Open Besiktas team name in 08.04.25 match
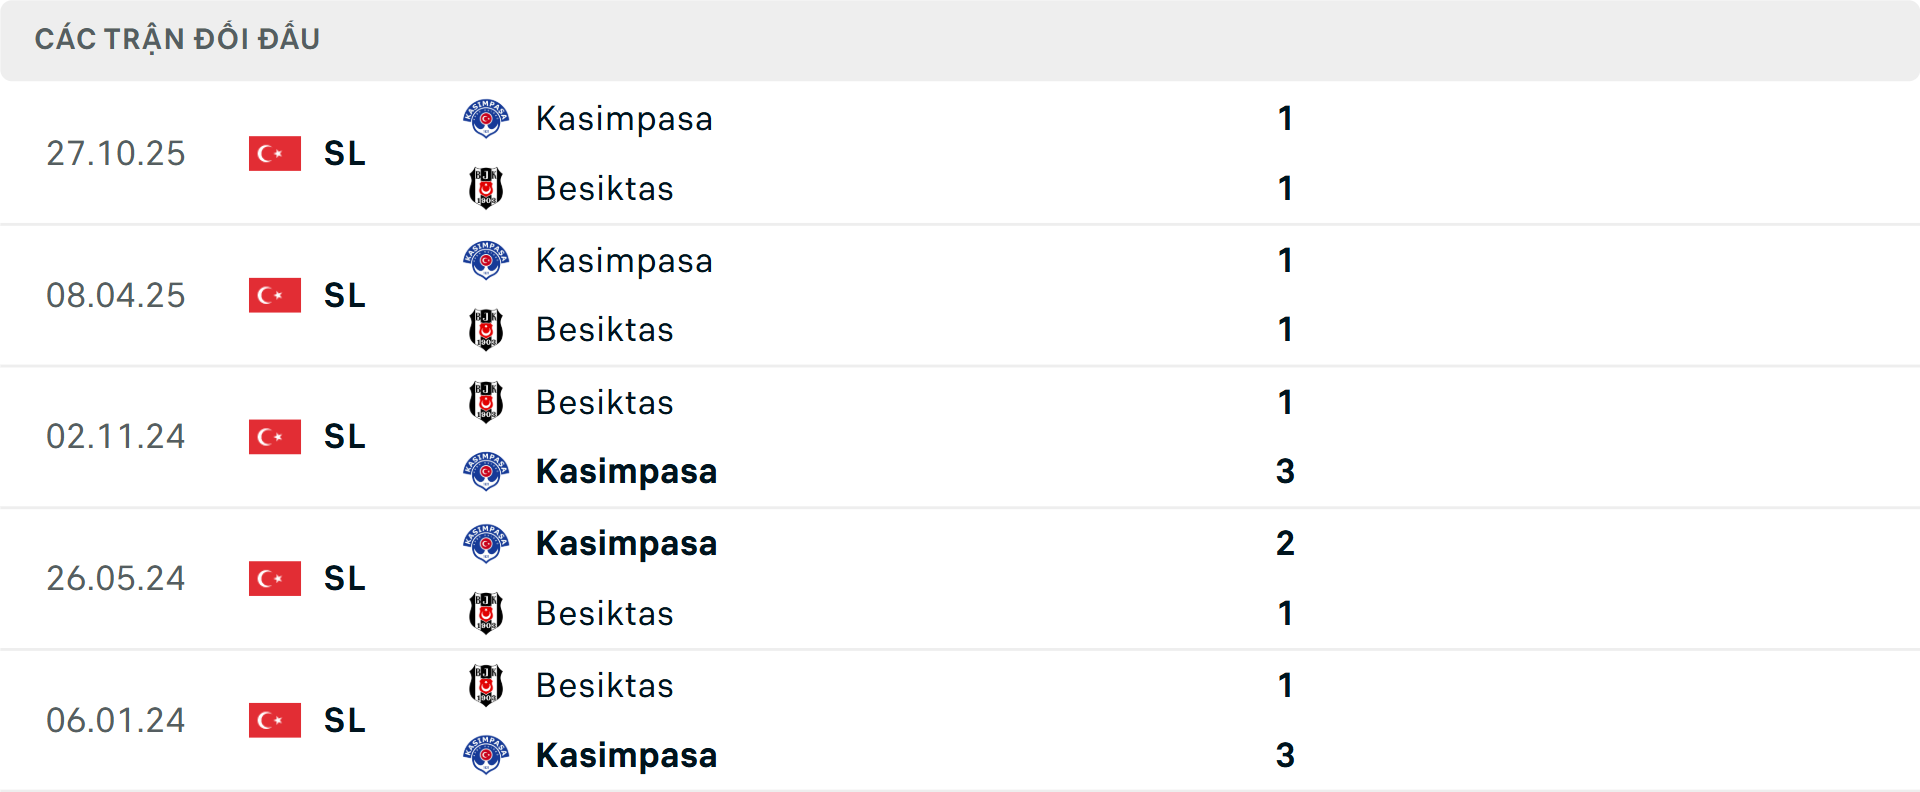The width and height of the screenshot is (1920, 792). tap(604, 330)
